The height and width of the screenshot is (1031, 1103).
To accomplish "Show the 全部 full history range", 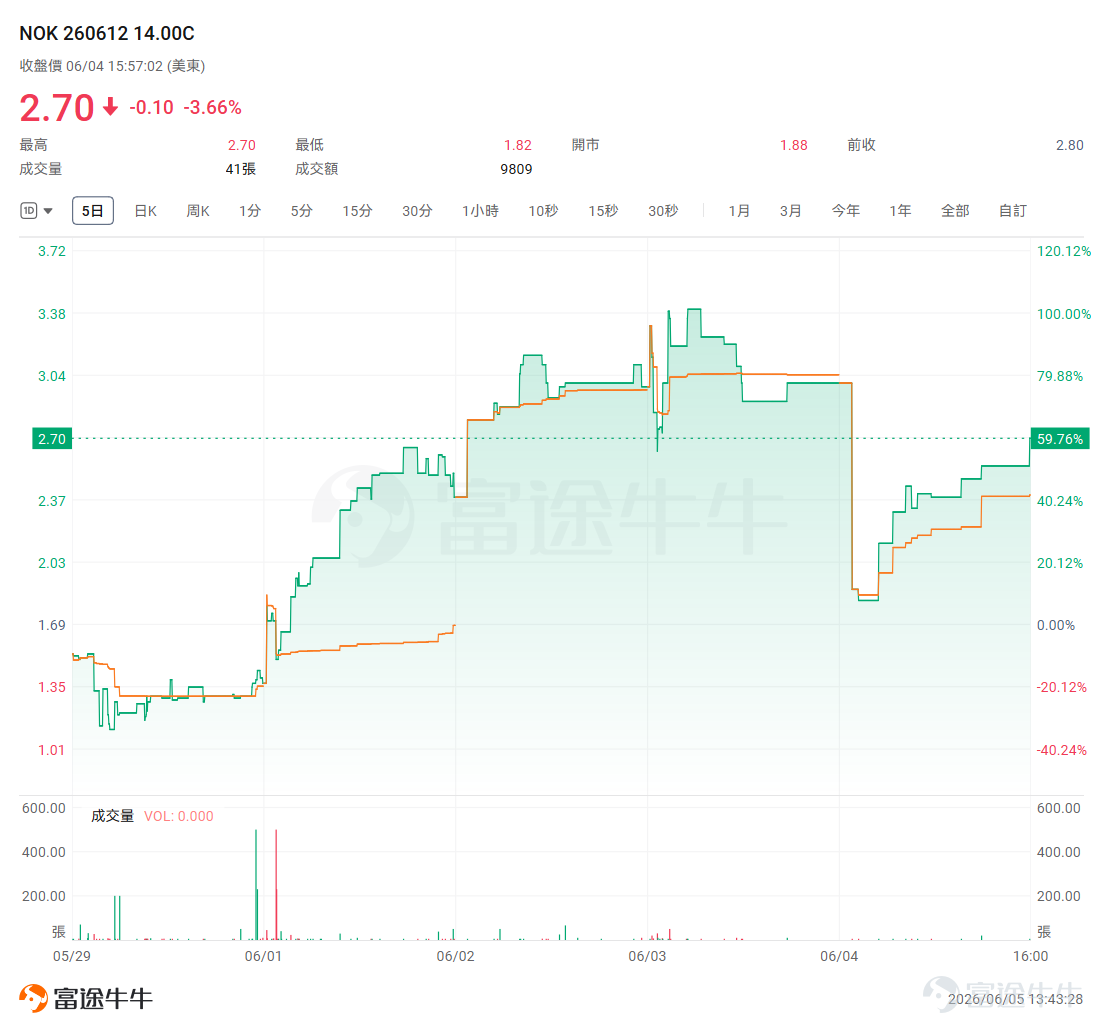I will [x=955, y=211].
